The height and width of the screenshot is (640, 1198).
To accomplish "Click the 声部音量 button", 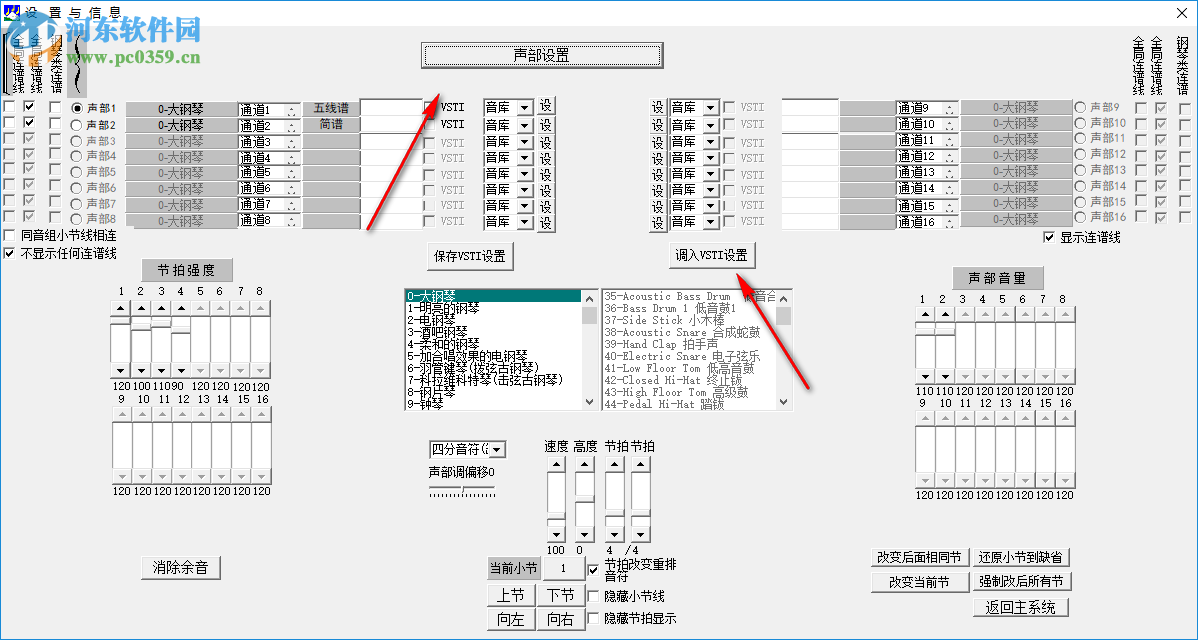I will (x=997, y=278).
